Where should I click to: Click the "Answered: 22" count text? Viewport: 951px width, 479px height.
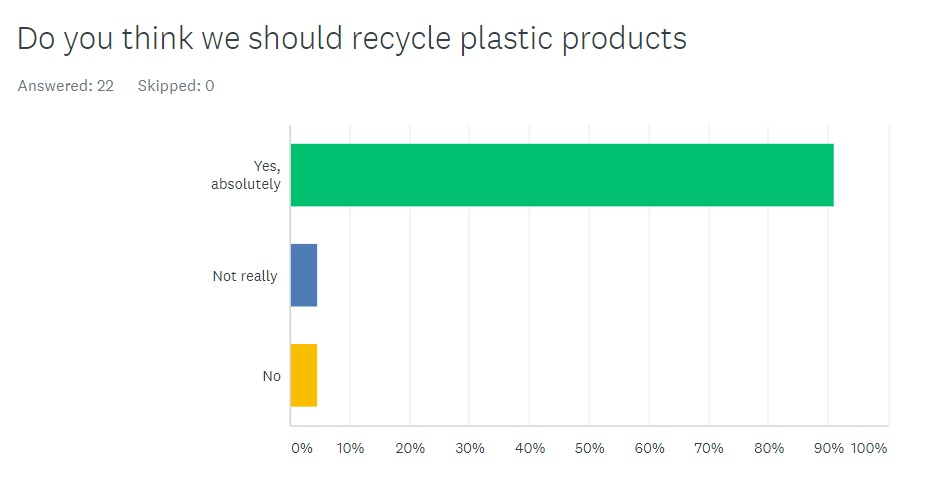pos(65,86)
